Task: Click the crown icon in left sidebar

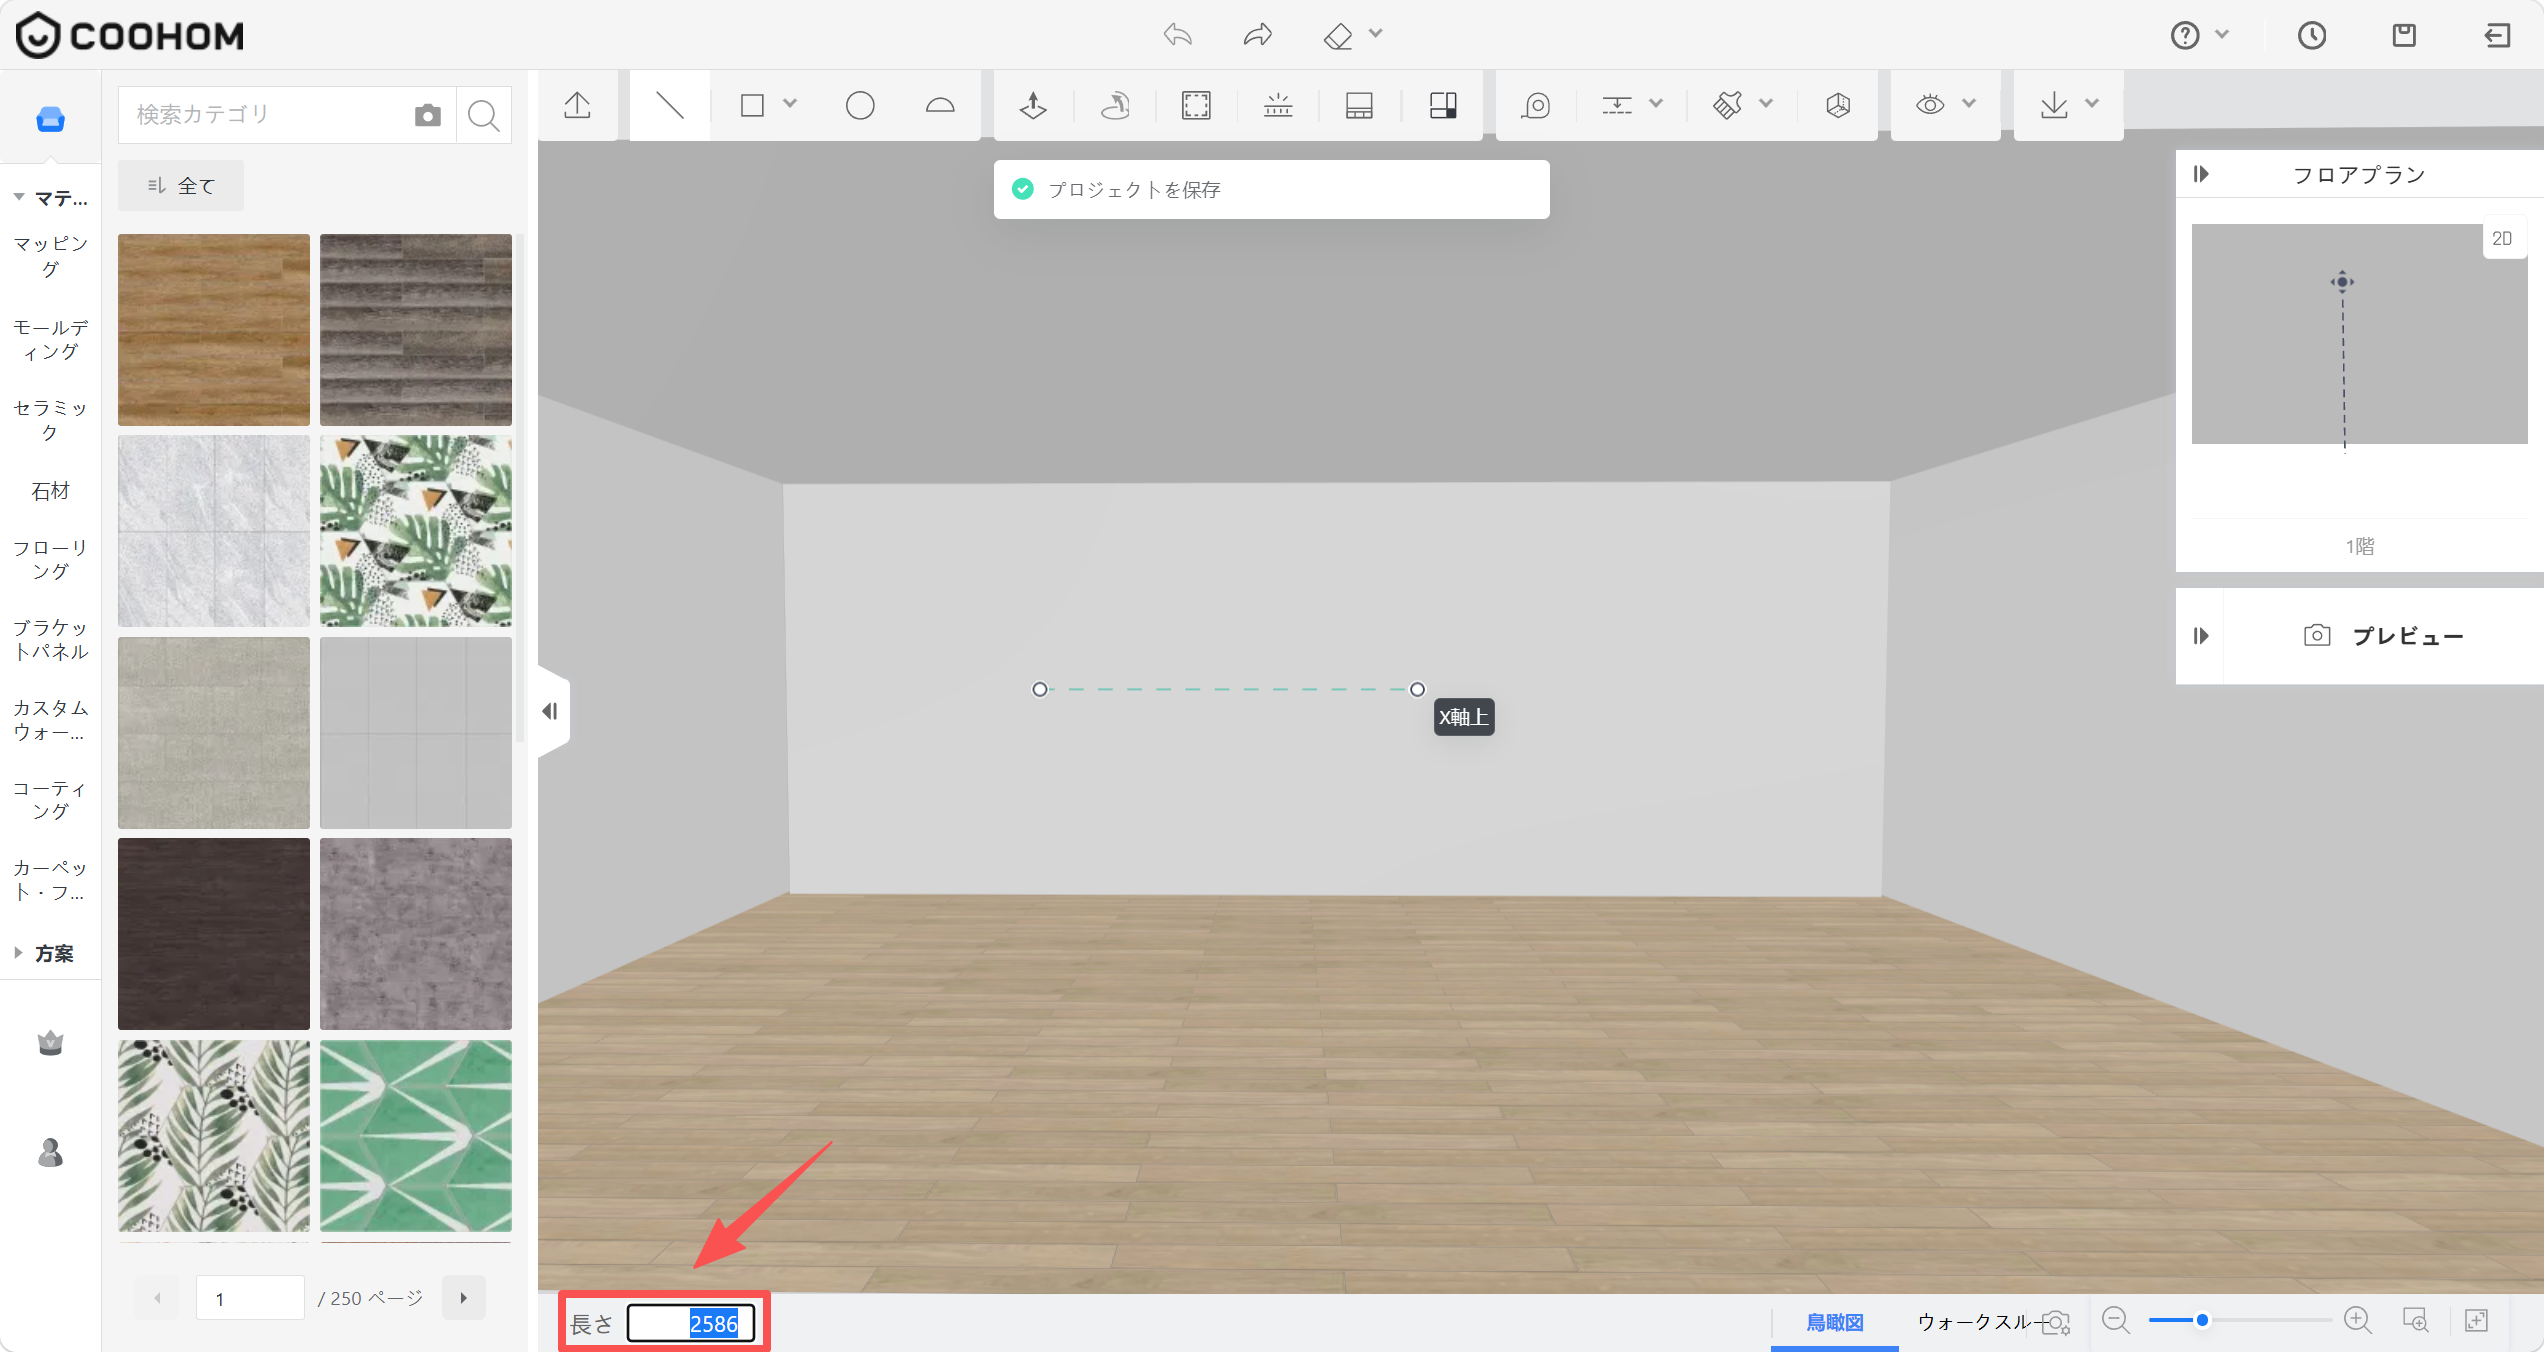Action: click(51, 1043)
